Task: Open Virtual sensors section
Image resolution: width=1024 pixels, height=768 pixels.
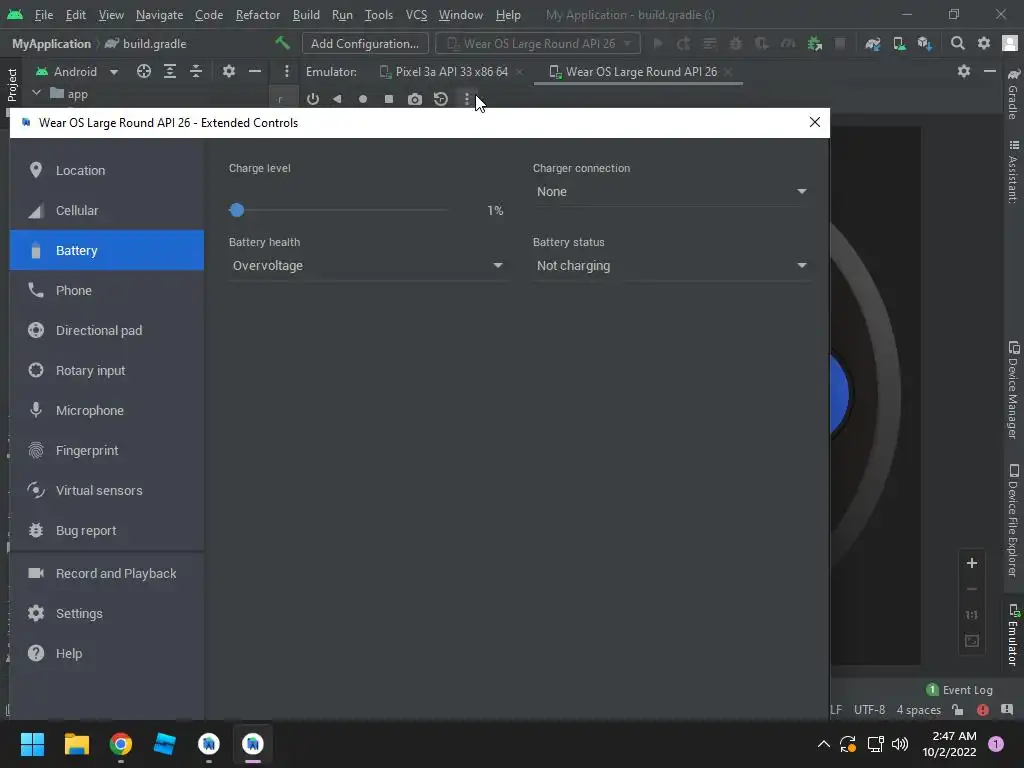Action: click(x=106, y=490)
